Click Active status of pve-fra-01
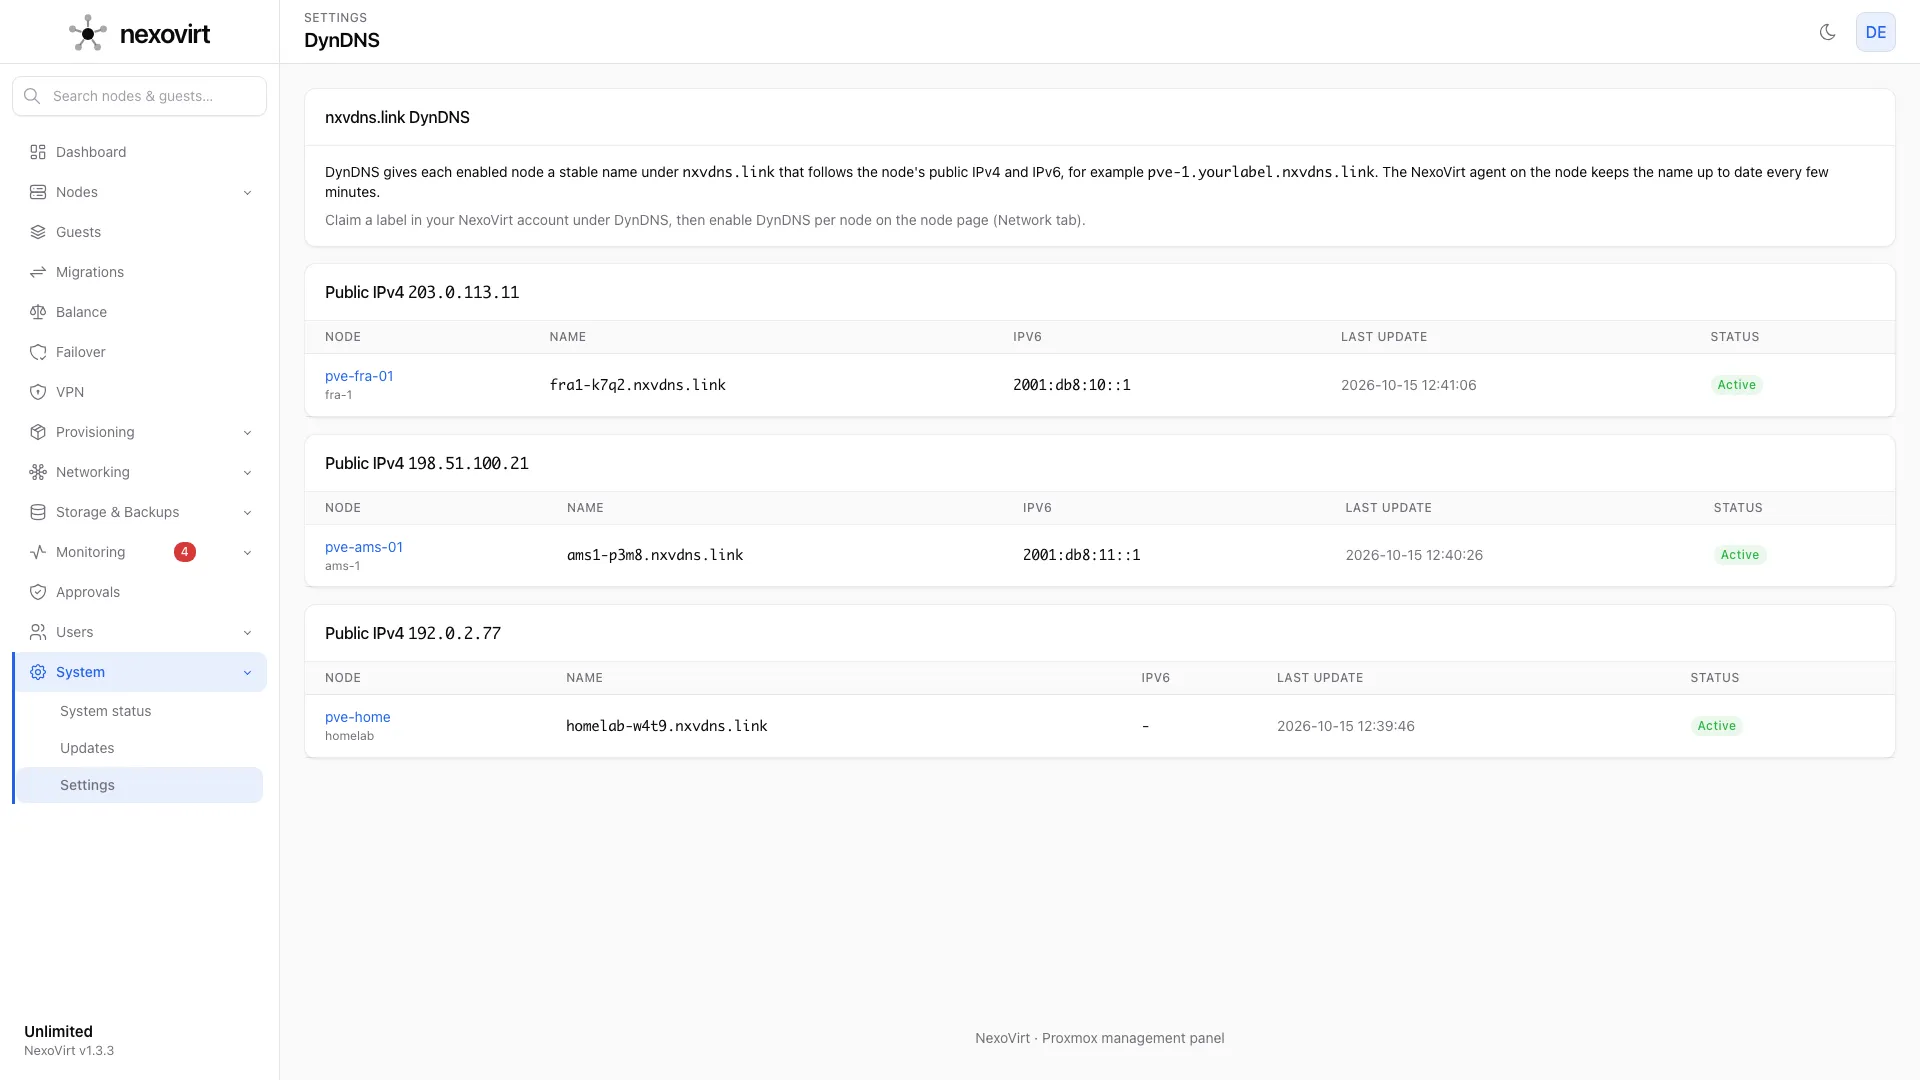Screen dimensions: 1920x1080 1736,385
